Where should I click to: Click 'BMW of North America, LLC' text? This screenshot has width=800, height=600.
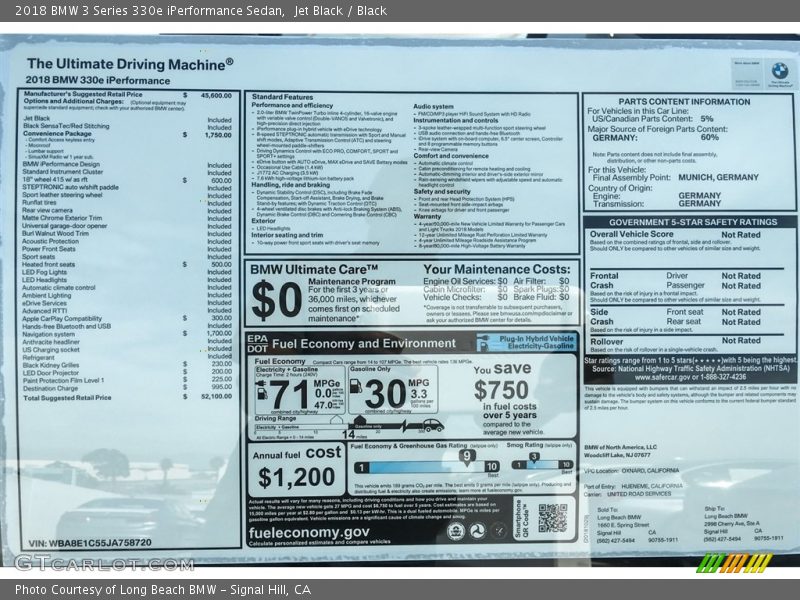click(620, 447)
